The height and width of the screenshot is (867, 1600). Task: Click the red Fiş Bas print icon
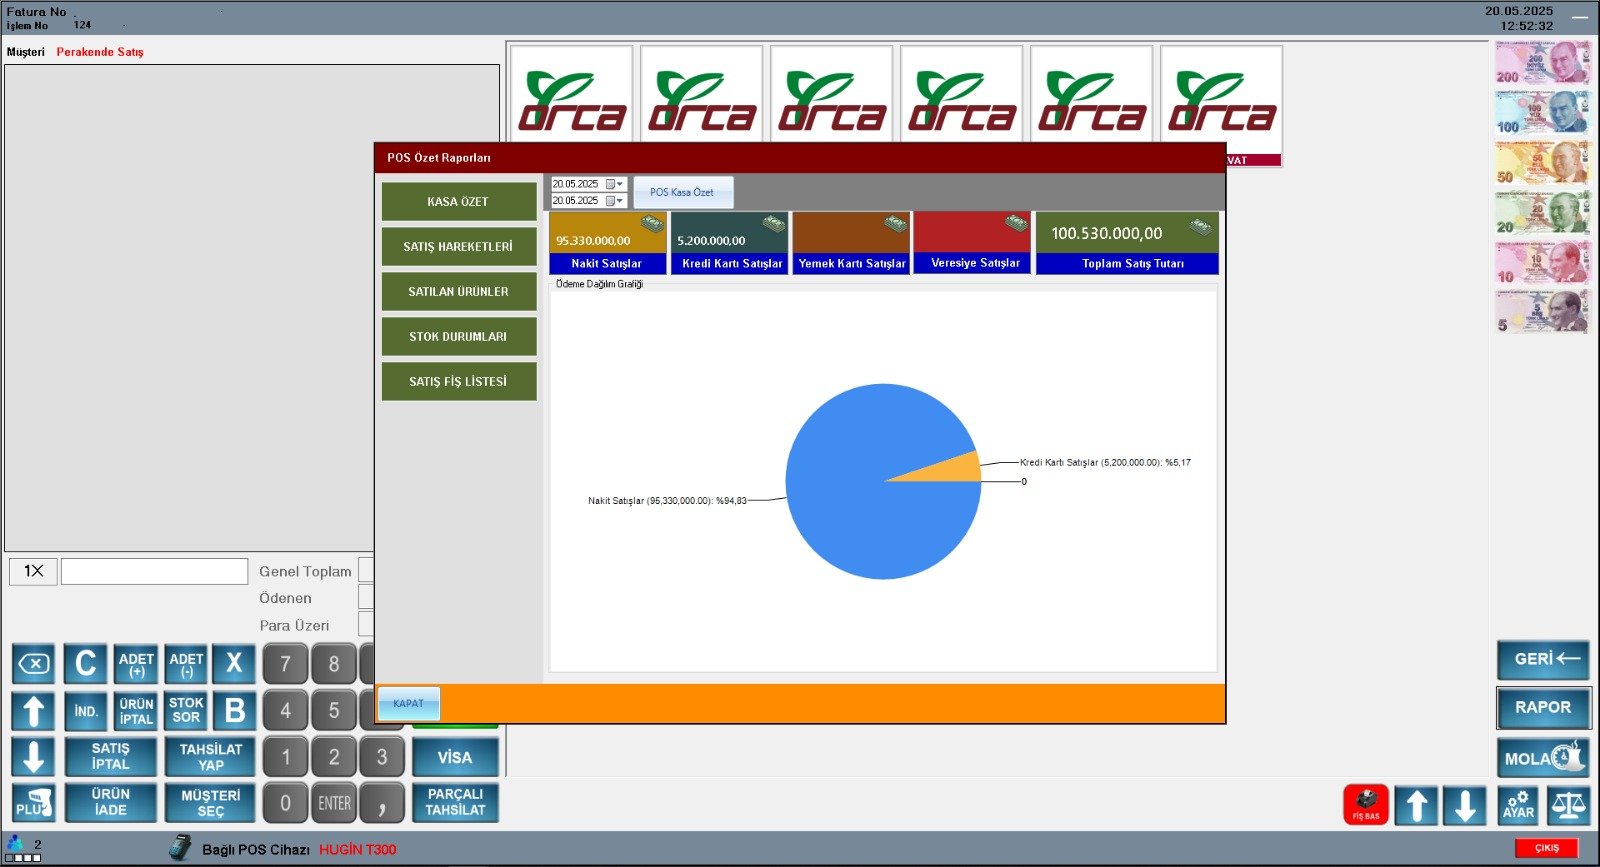click(1365, 804)
